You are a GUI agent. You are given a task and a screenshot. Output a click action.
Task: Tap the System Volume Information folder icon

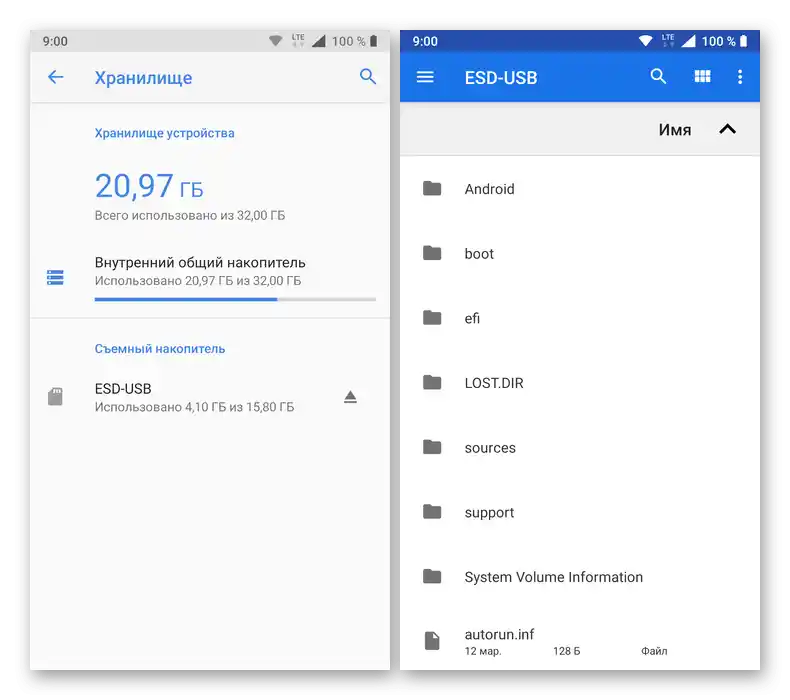pyautogui.click(x=432, y=576)
